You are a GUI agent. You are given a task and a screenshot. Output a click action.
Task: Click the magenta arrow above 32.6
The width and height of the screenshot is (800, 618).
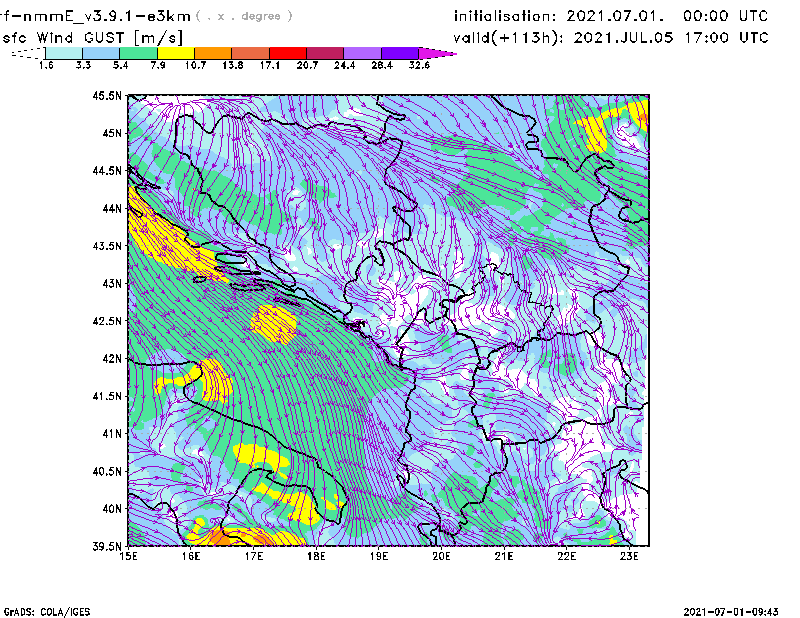coord(437,53)
